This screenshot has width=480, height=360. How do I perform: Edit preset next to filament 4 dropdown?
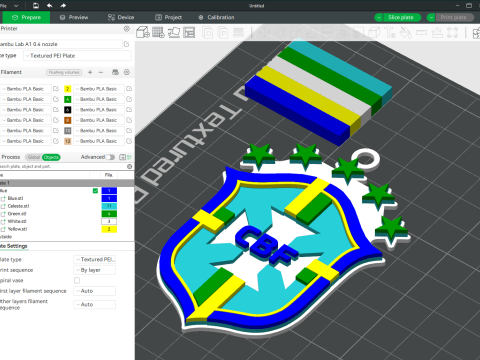coord(129,99)
